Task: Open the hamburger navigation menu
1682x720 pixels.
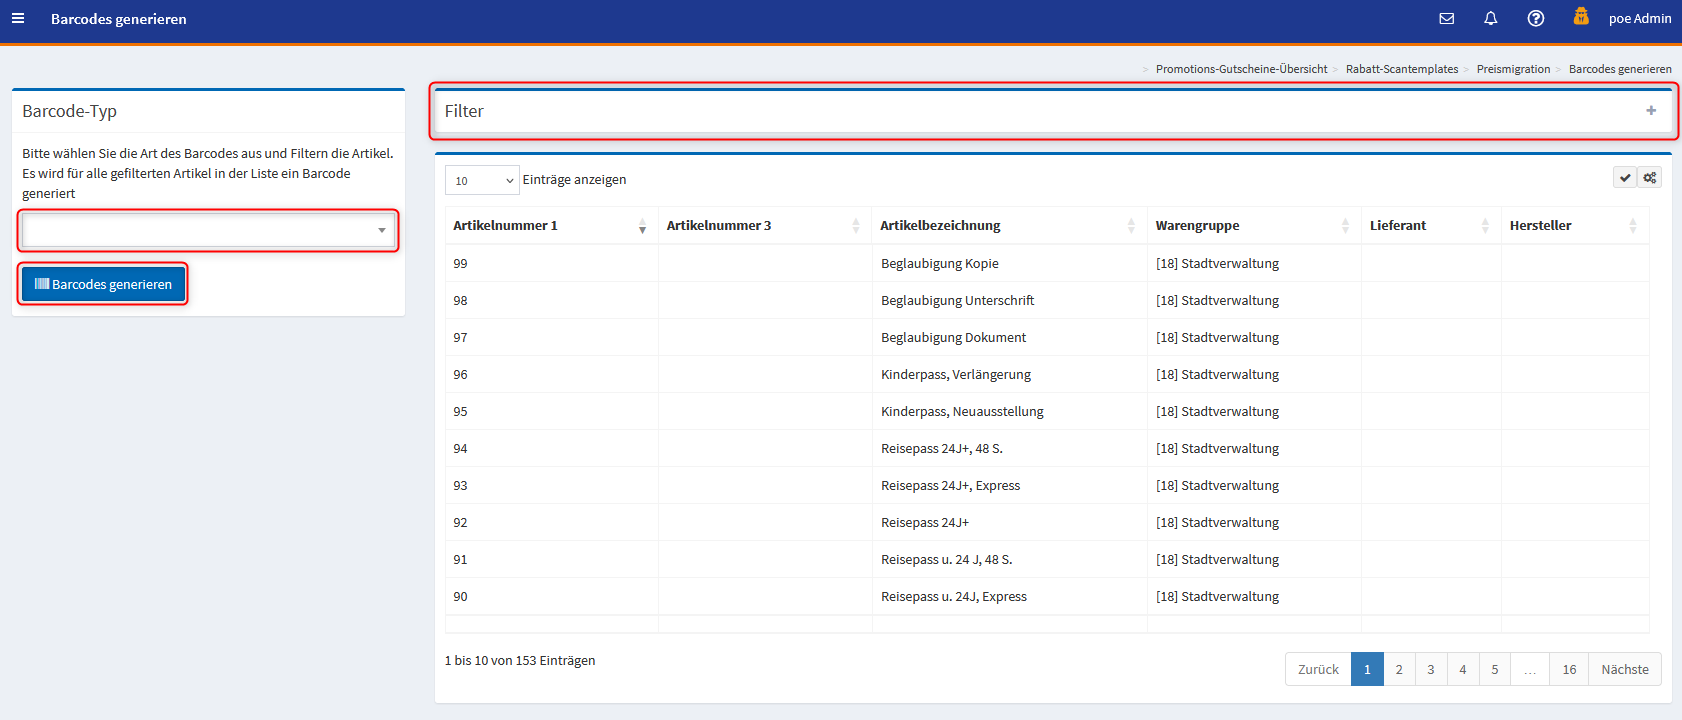Action: point(18,18)
